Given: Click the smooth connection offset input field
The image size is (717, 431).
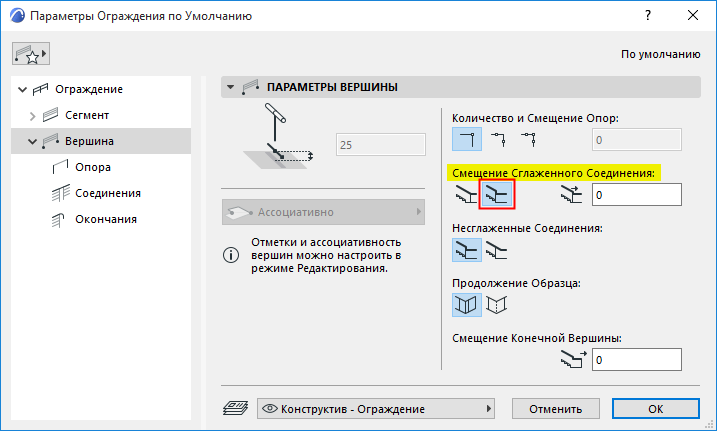Looking at the screenshot, I should [x=636, y=194].
